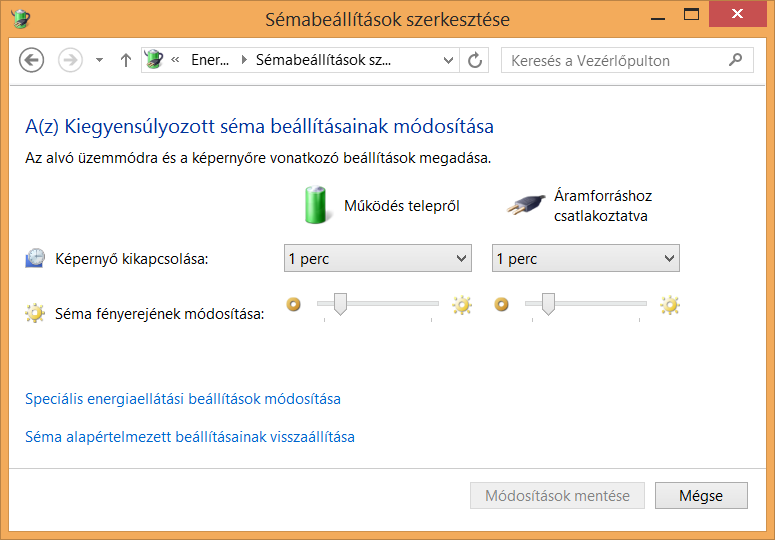Click the Back navigation arrow
This screenshot has height=540, width=775.
32,60
